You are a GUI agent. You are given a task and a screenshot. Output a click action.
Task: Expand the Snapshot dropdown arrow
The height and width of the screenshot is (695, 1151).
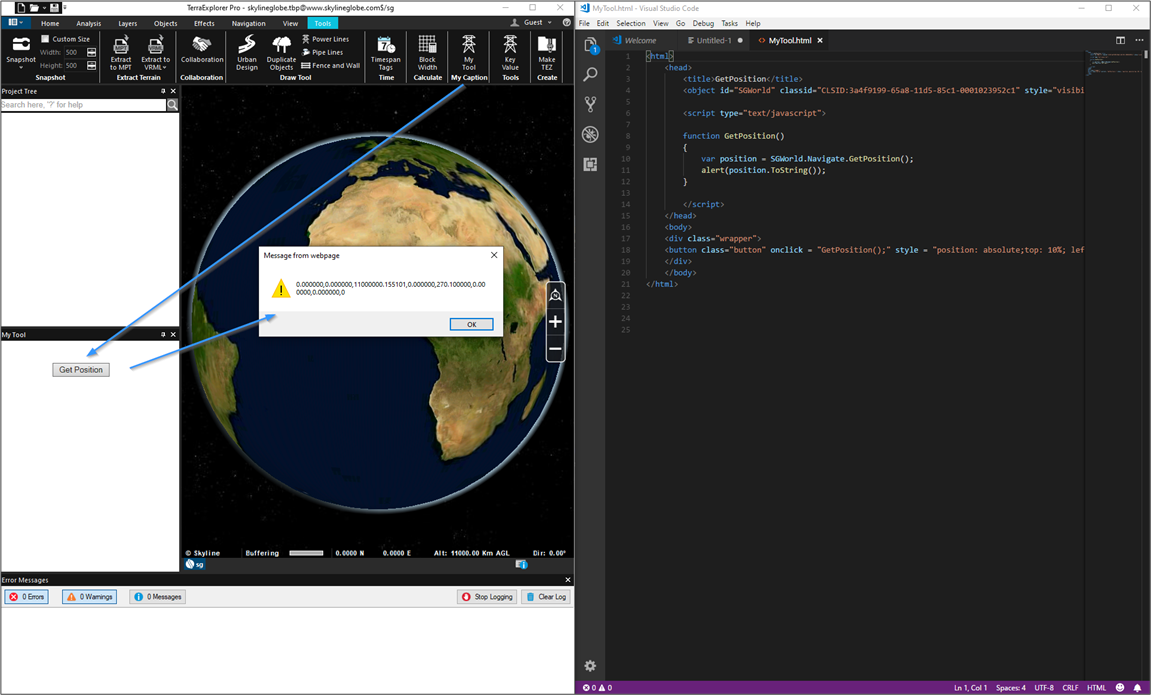click(x=21, y=68)
